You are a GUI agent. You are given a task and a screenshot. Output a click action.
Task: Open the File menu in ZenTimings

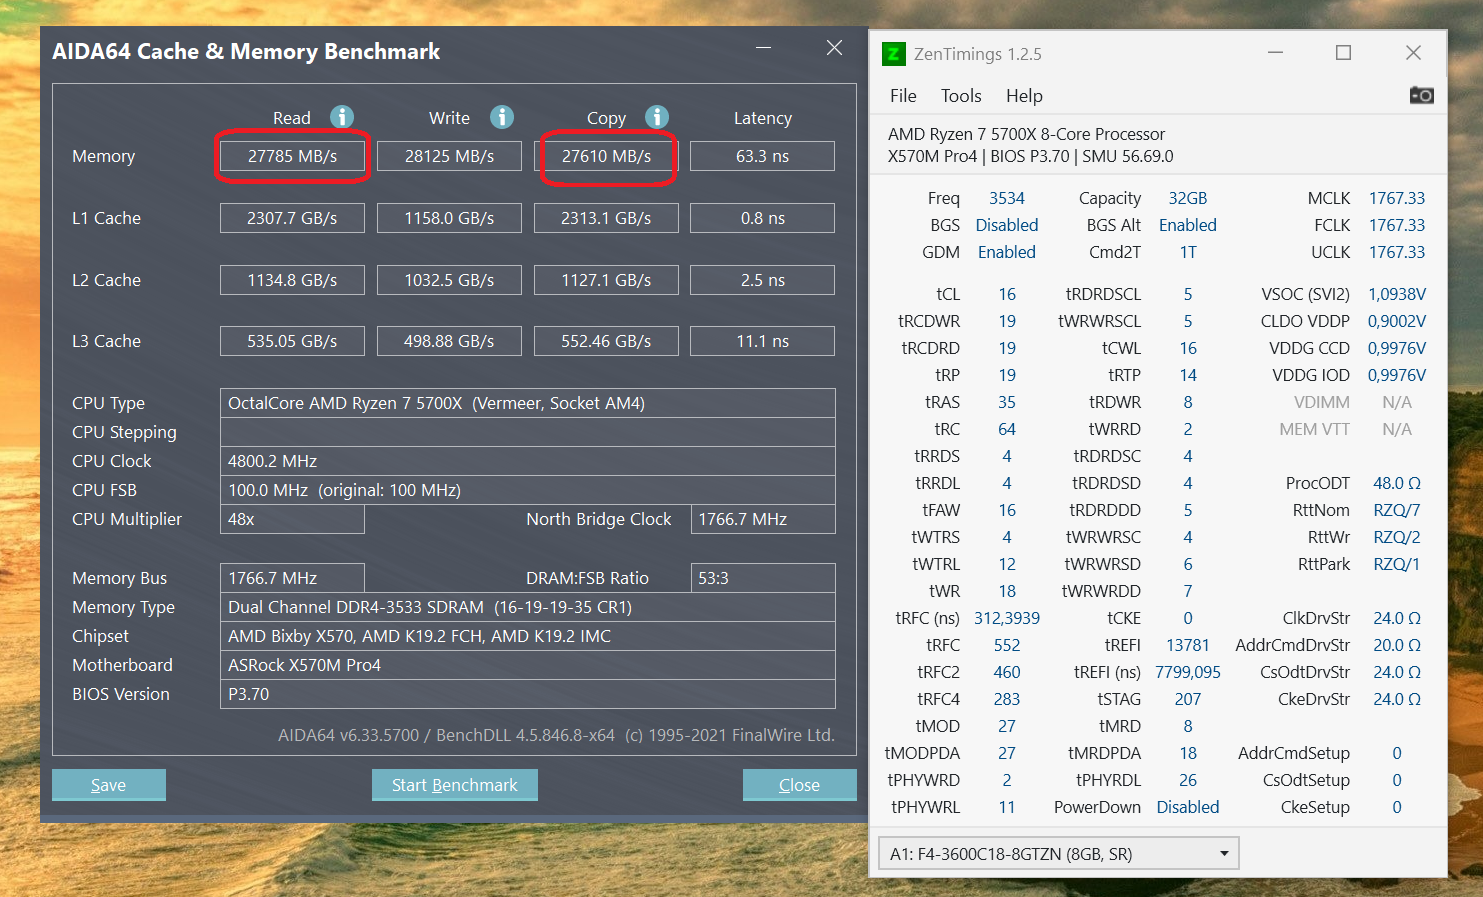tap(903, 96)
